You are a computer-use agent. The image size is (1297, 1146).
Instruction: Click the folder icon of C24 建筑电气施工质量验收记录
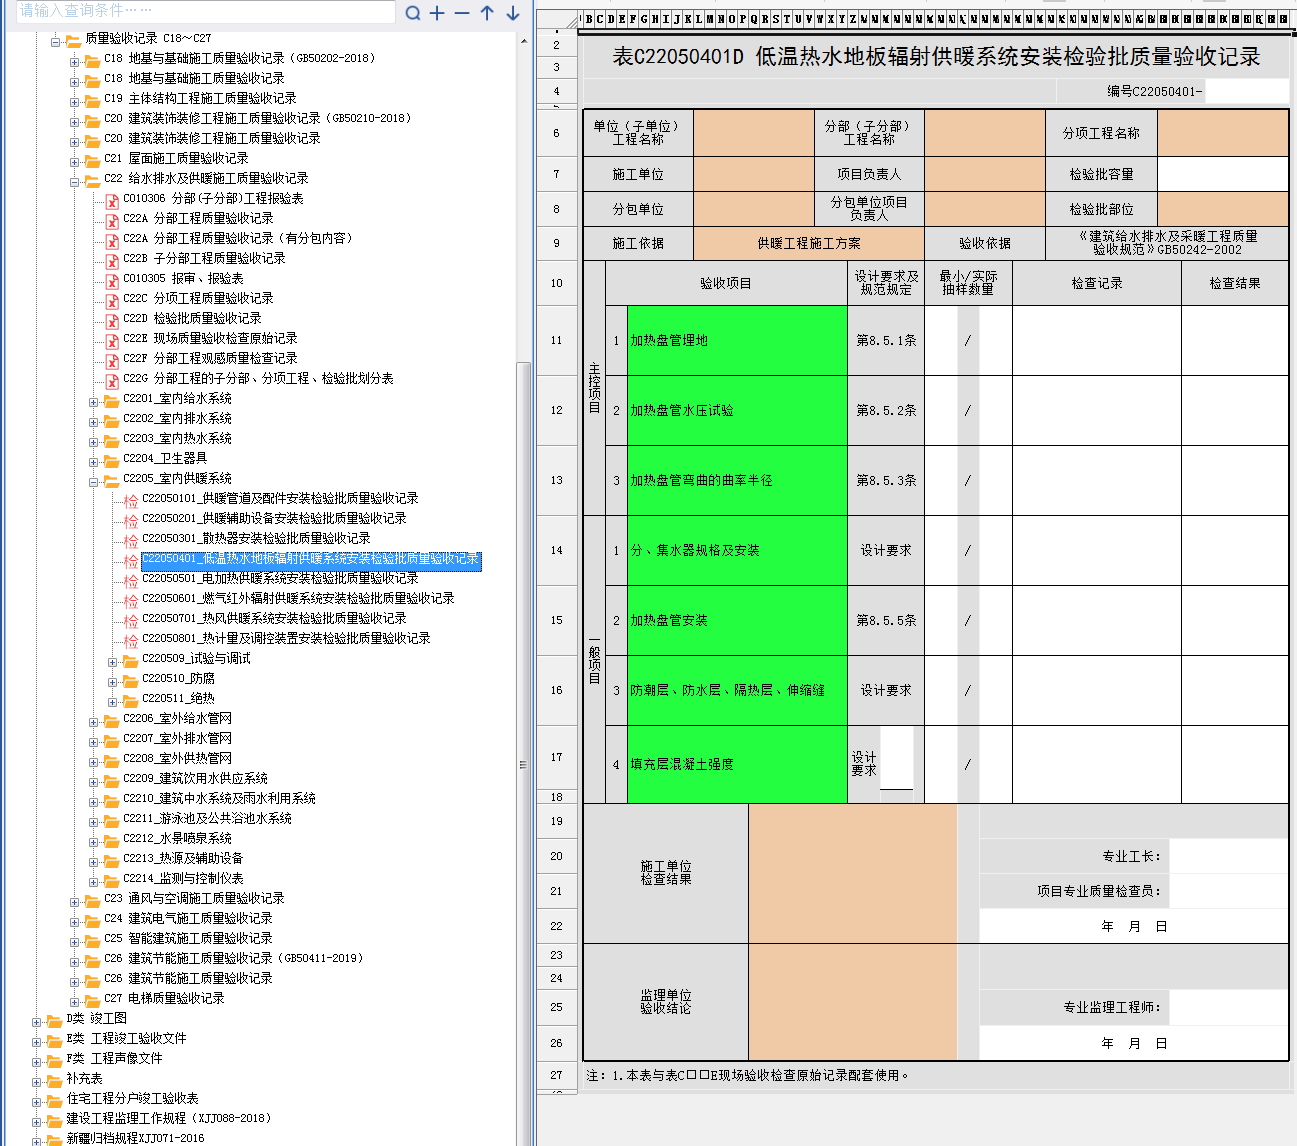pyautogui.click(x=92, y=920)
